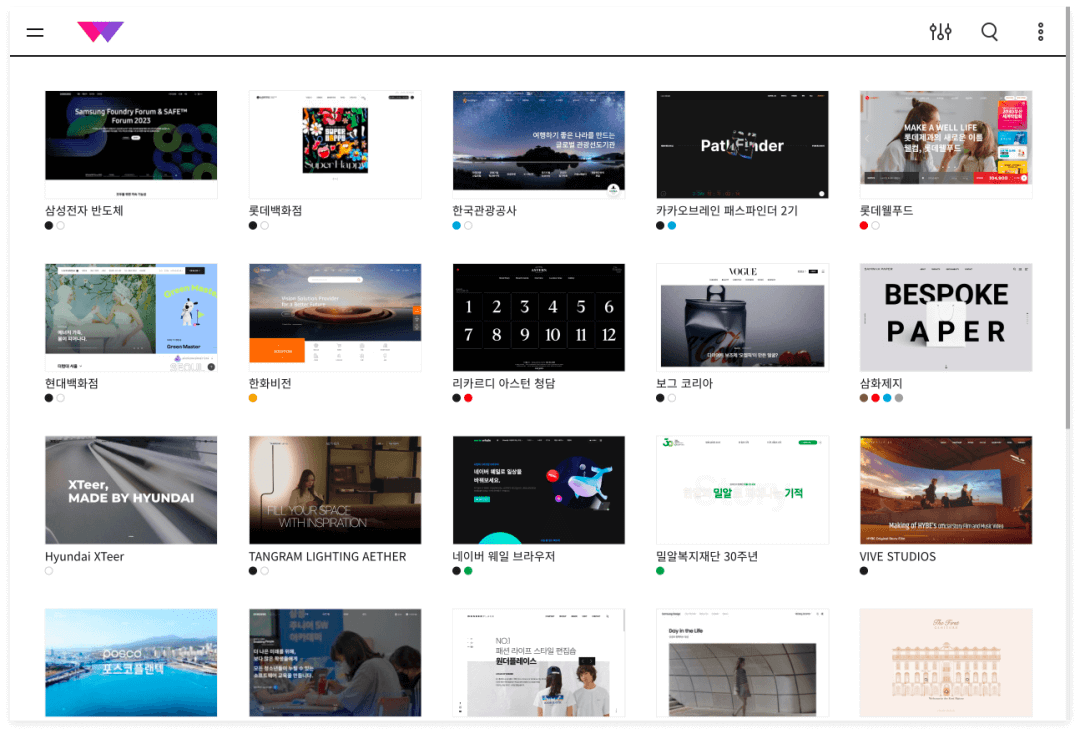
Task: Open The First building illustration thumbnail
Action: click(x=946, y=662)
